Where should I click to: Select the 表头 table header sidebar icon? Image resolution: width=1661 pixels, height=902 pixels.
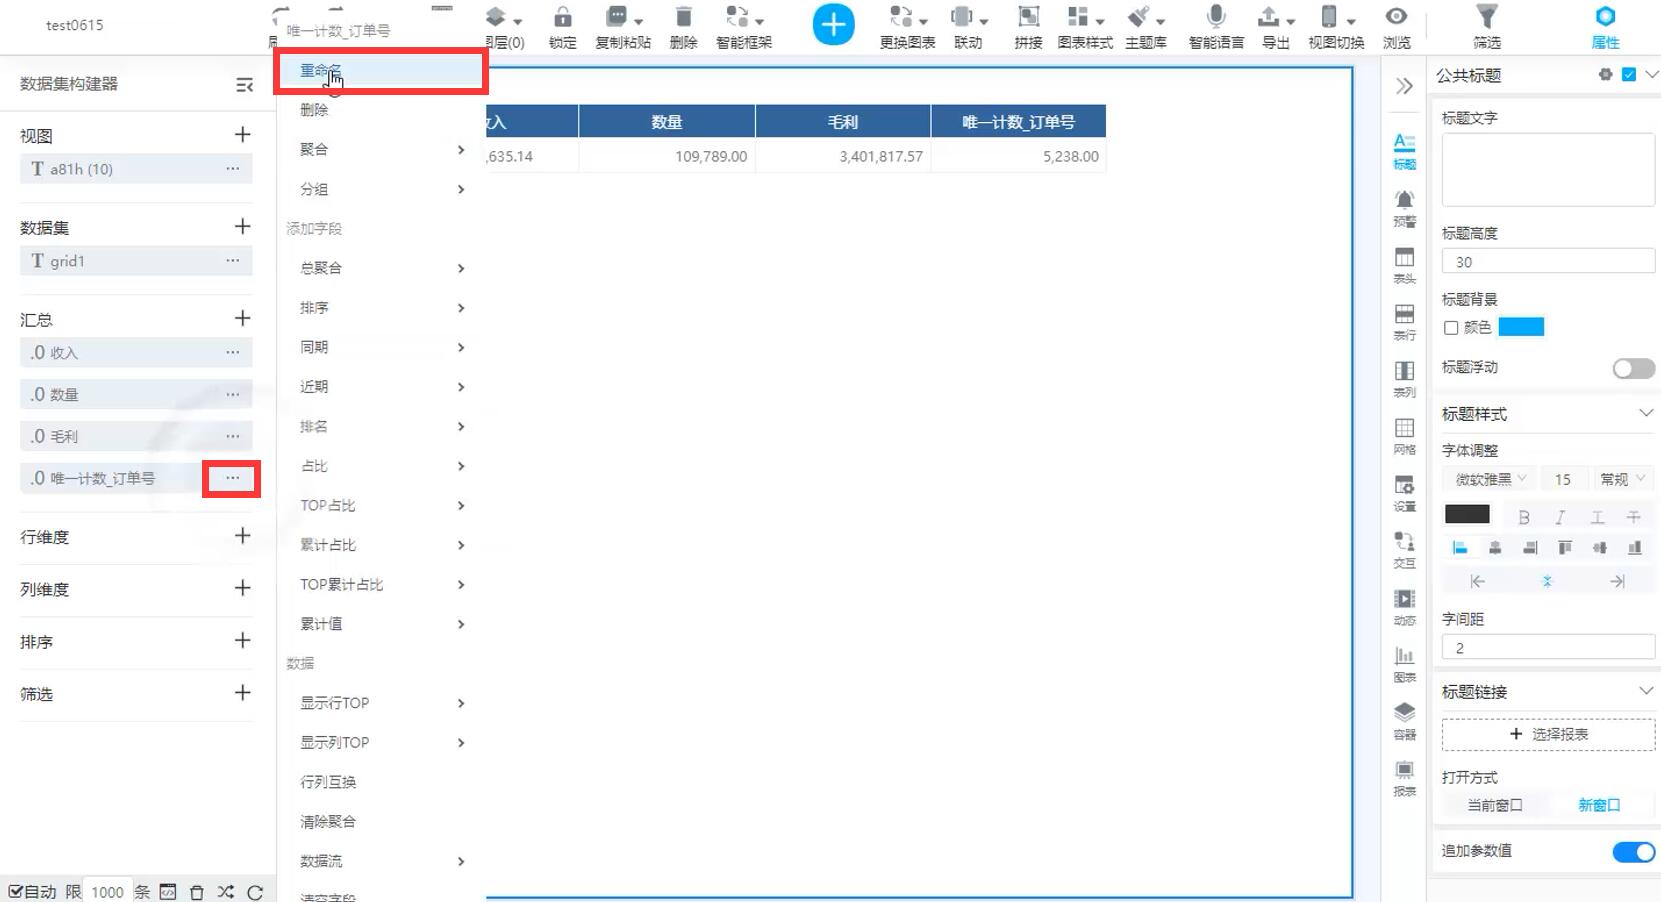click(1405, 265)
